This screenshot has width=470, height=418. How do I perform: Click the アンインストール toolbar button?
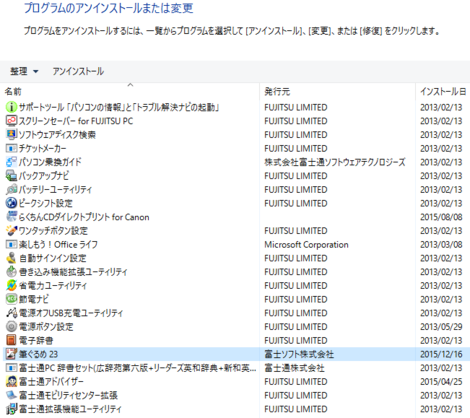click(78, 71)
